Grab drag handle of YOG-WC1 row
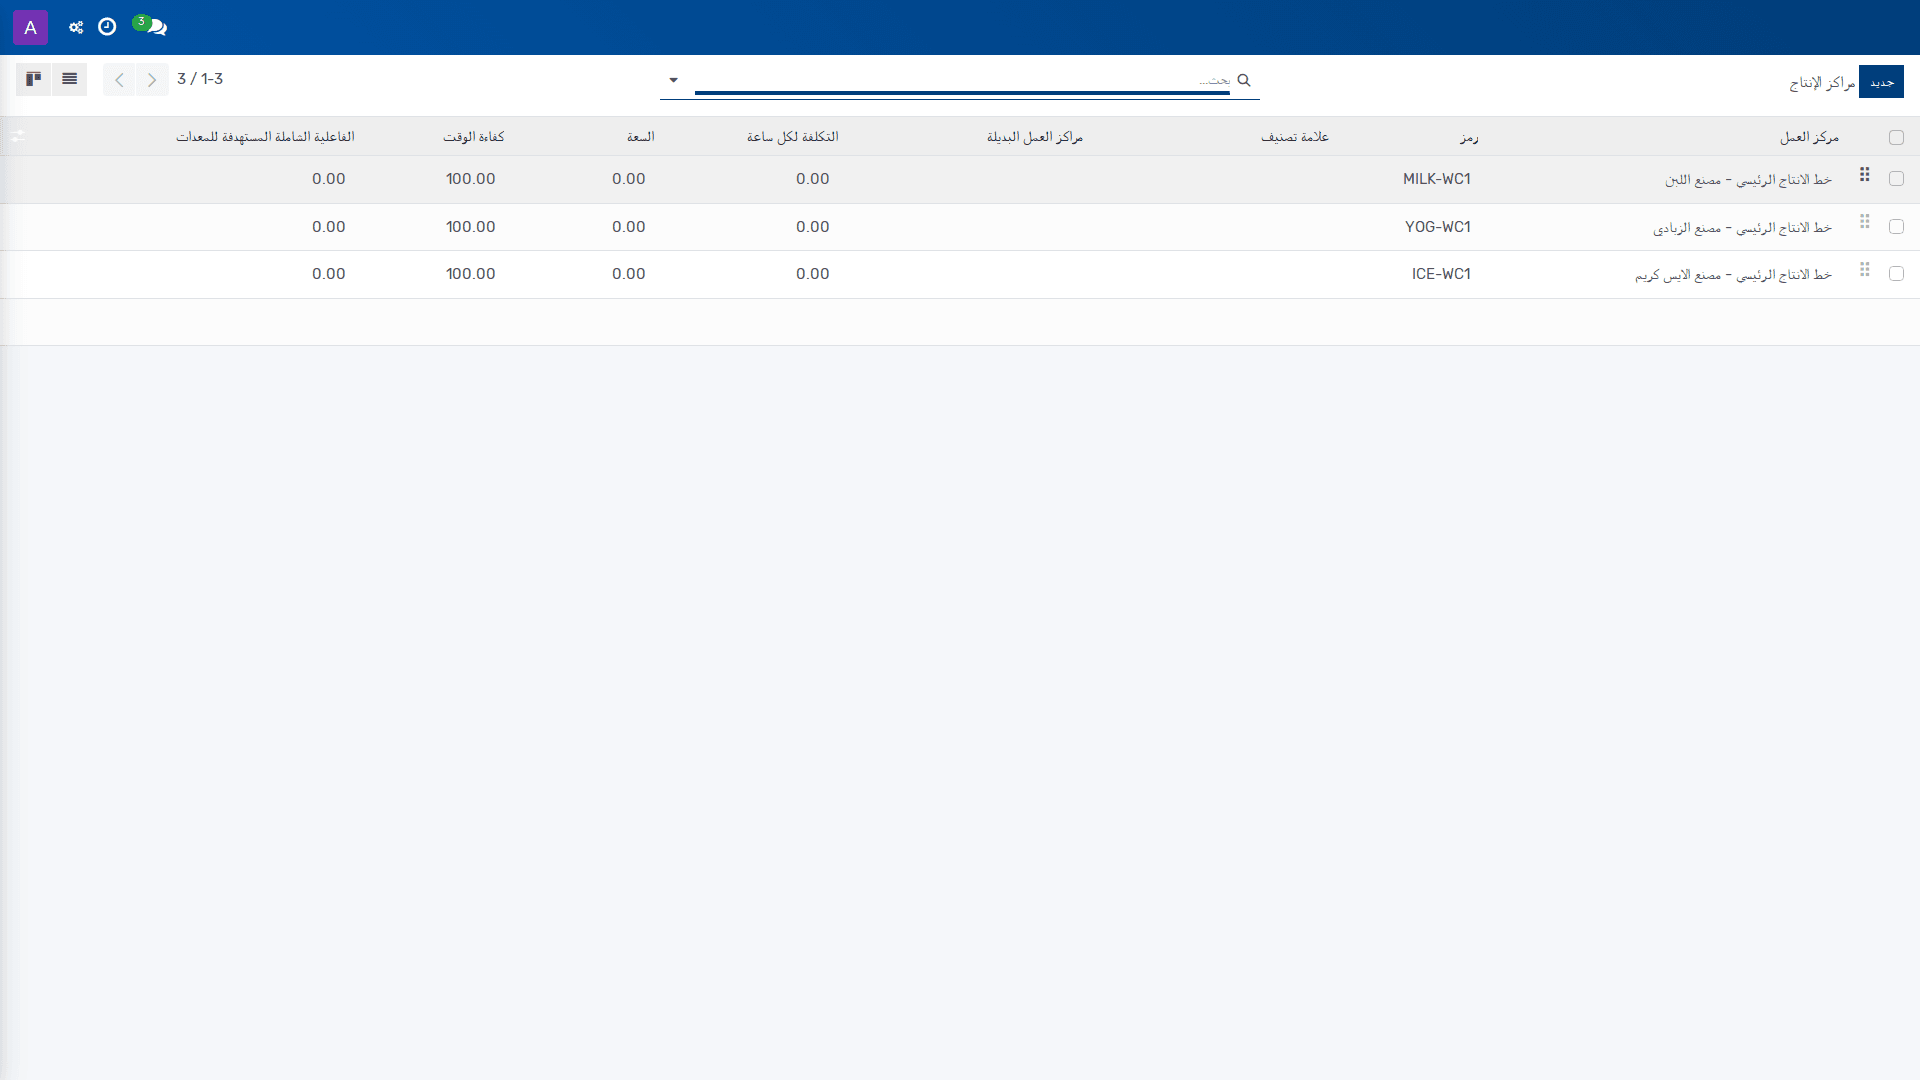 pos(1865,222)
